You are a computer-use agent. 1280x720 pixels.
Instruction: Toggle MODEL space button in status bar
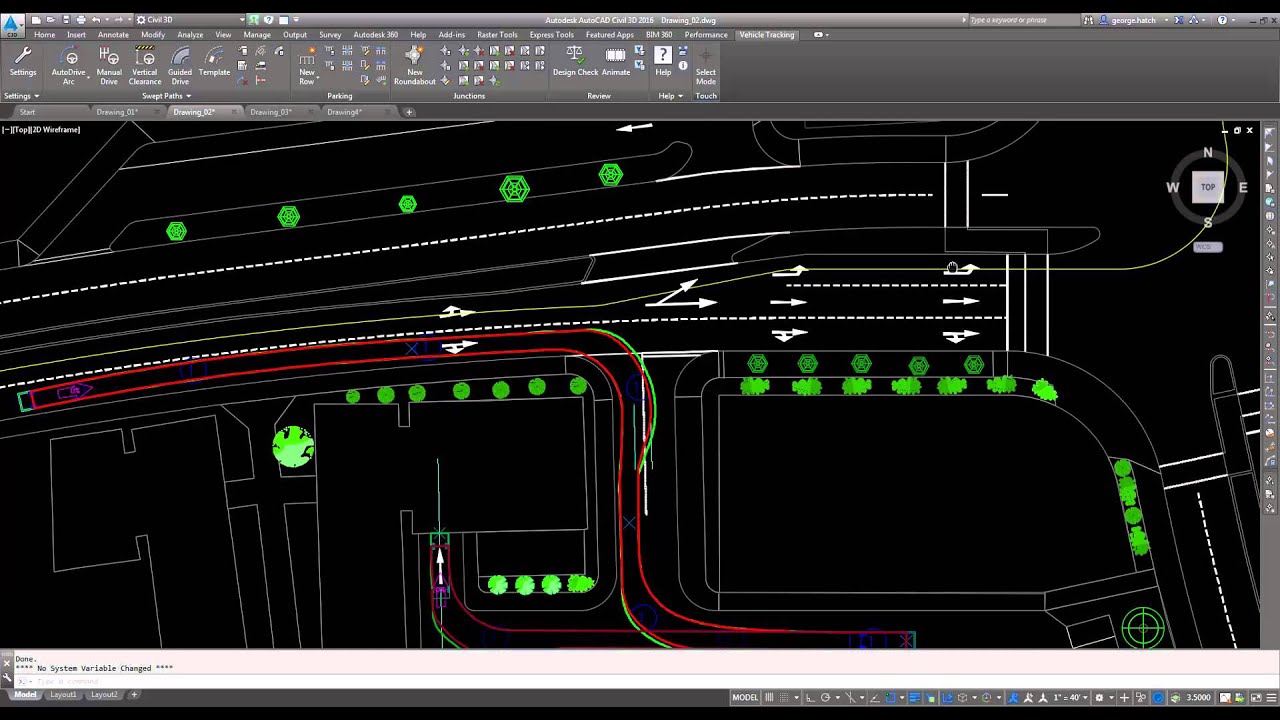pos(745,698)
